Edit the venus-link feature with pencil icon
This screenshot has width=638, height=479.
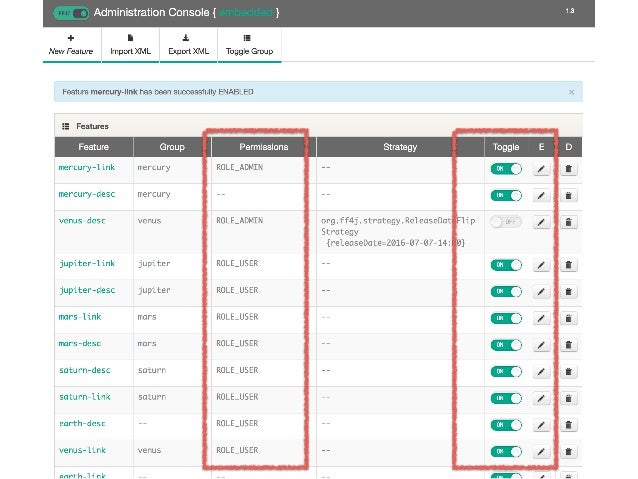coord(541,452)
